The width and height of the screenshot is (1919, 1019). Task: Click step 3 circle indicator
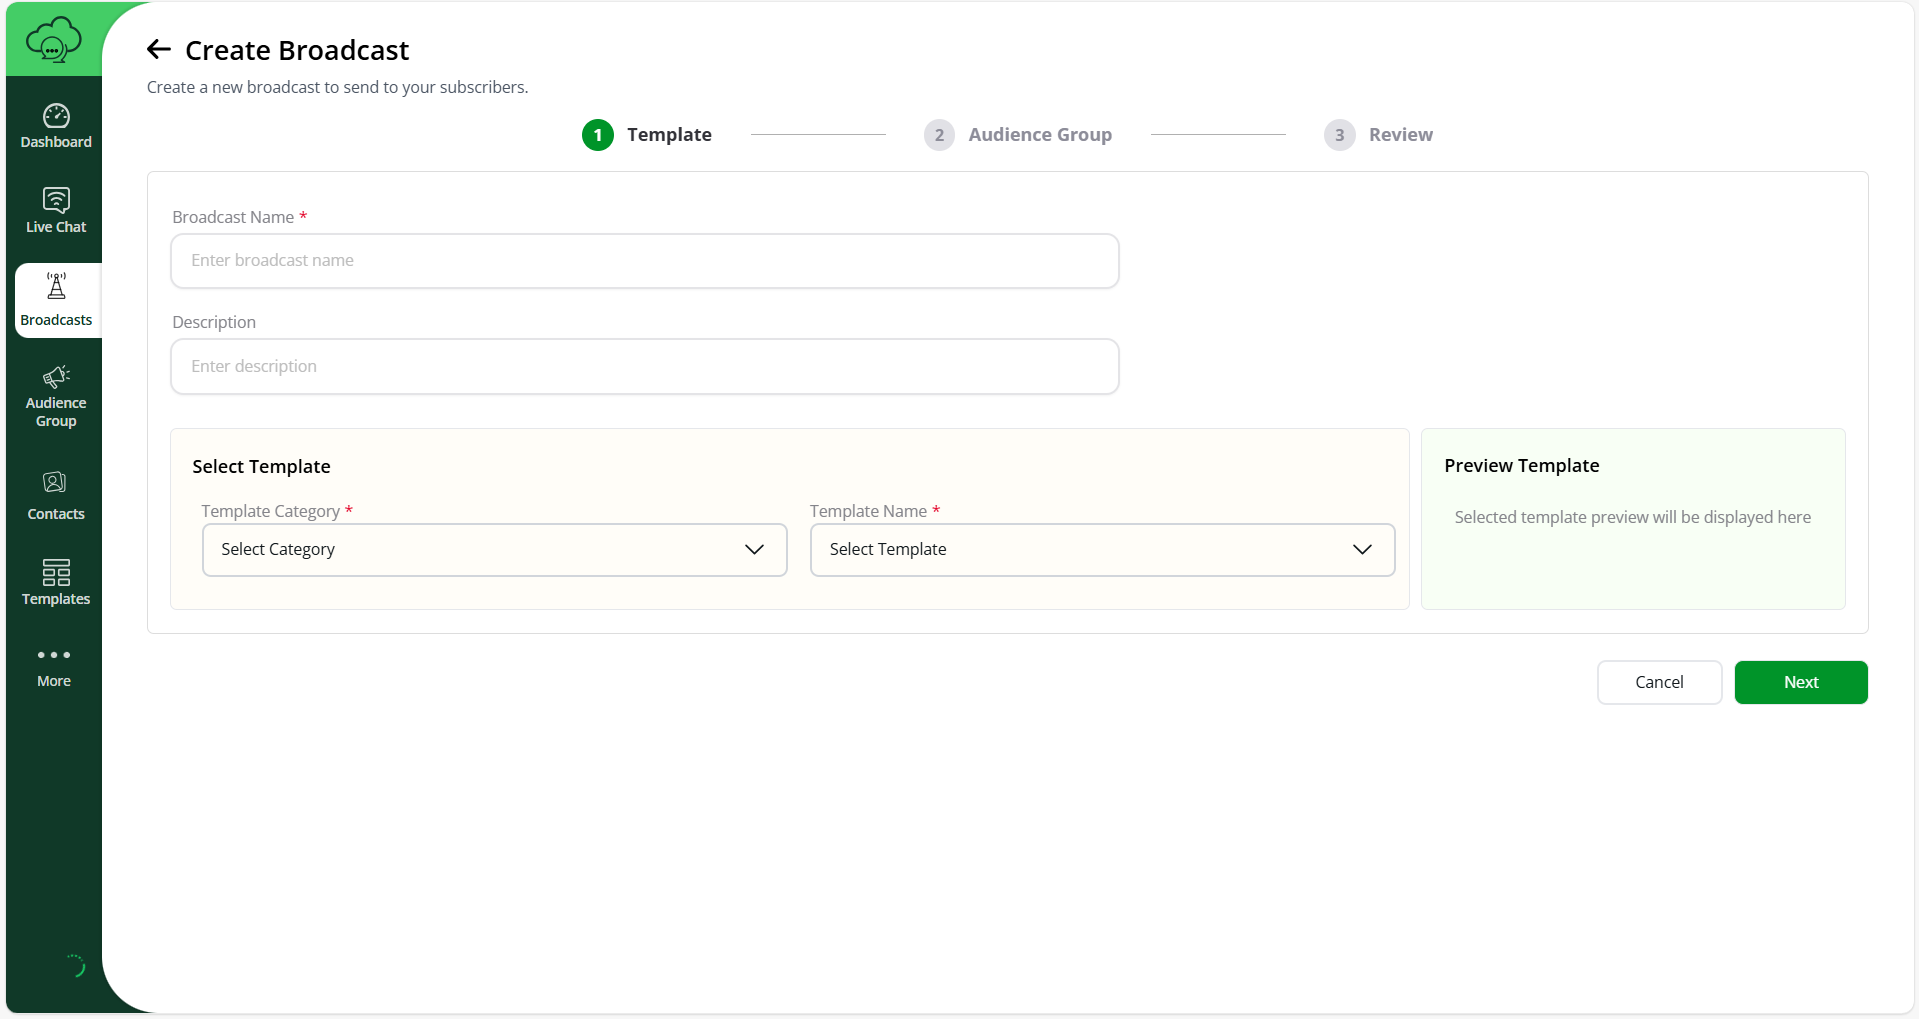[1340, 135]
